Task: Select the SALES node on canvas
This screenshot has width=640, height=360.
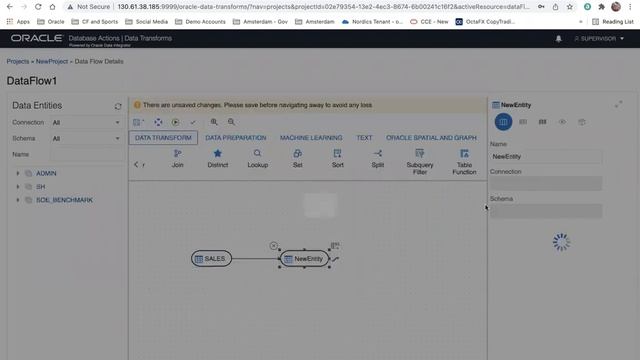Action: click(x=211, y=259)
